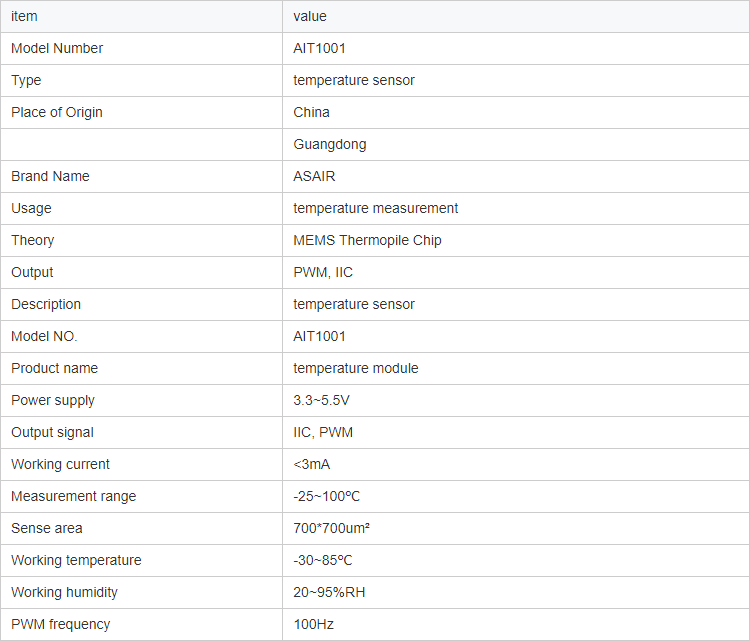This screenshot has width=750, height=641.
Task: Click the -25~100℃ measurement range value
Action: coord(327,496)
